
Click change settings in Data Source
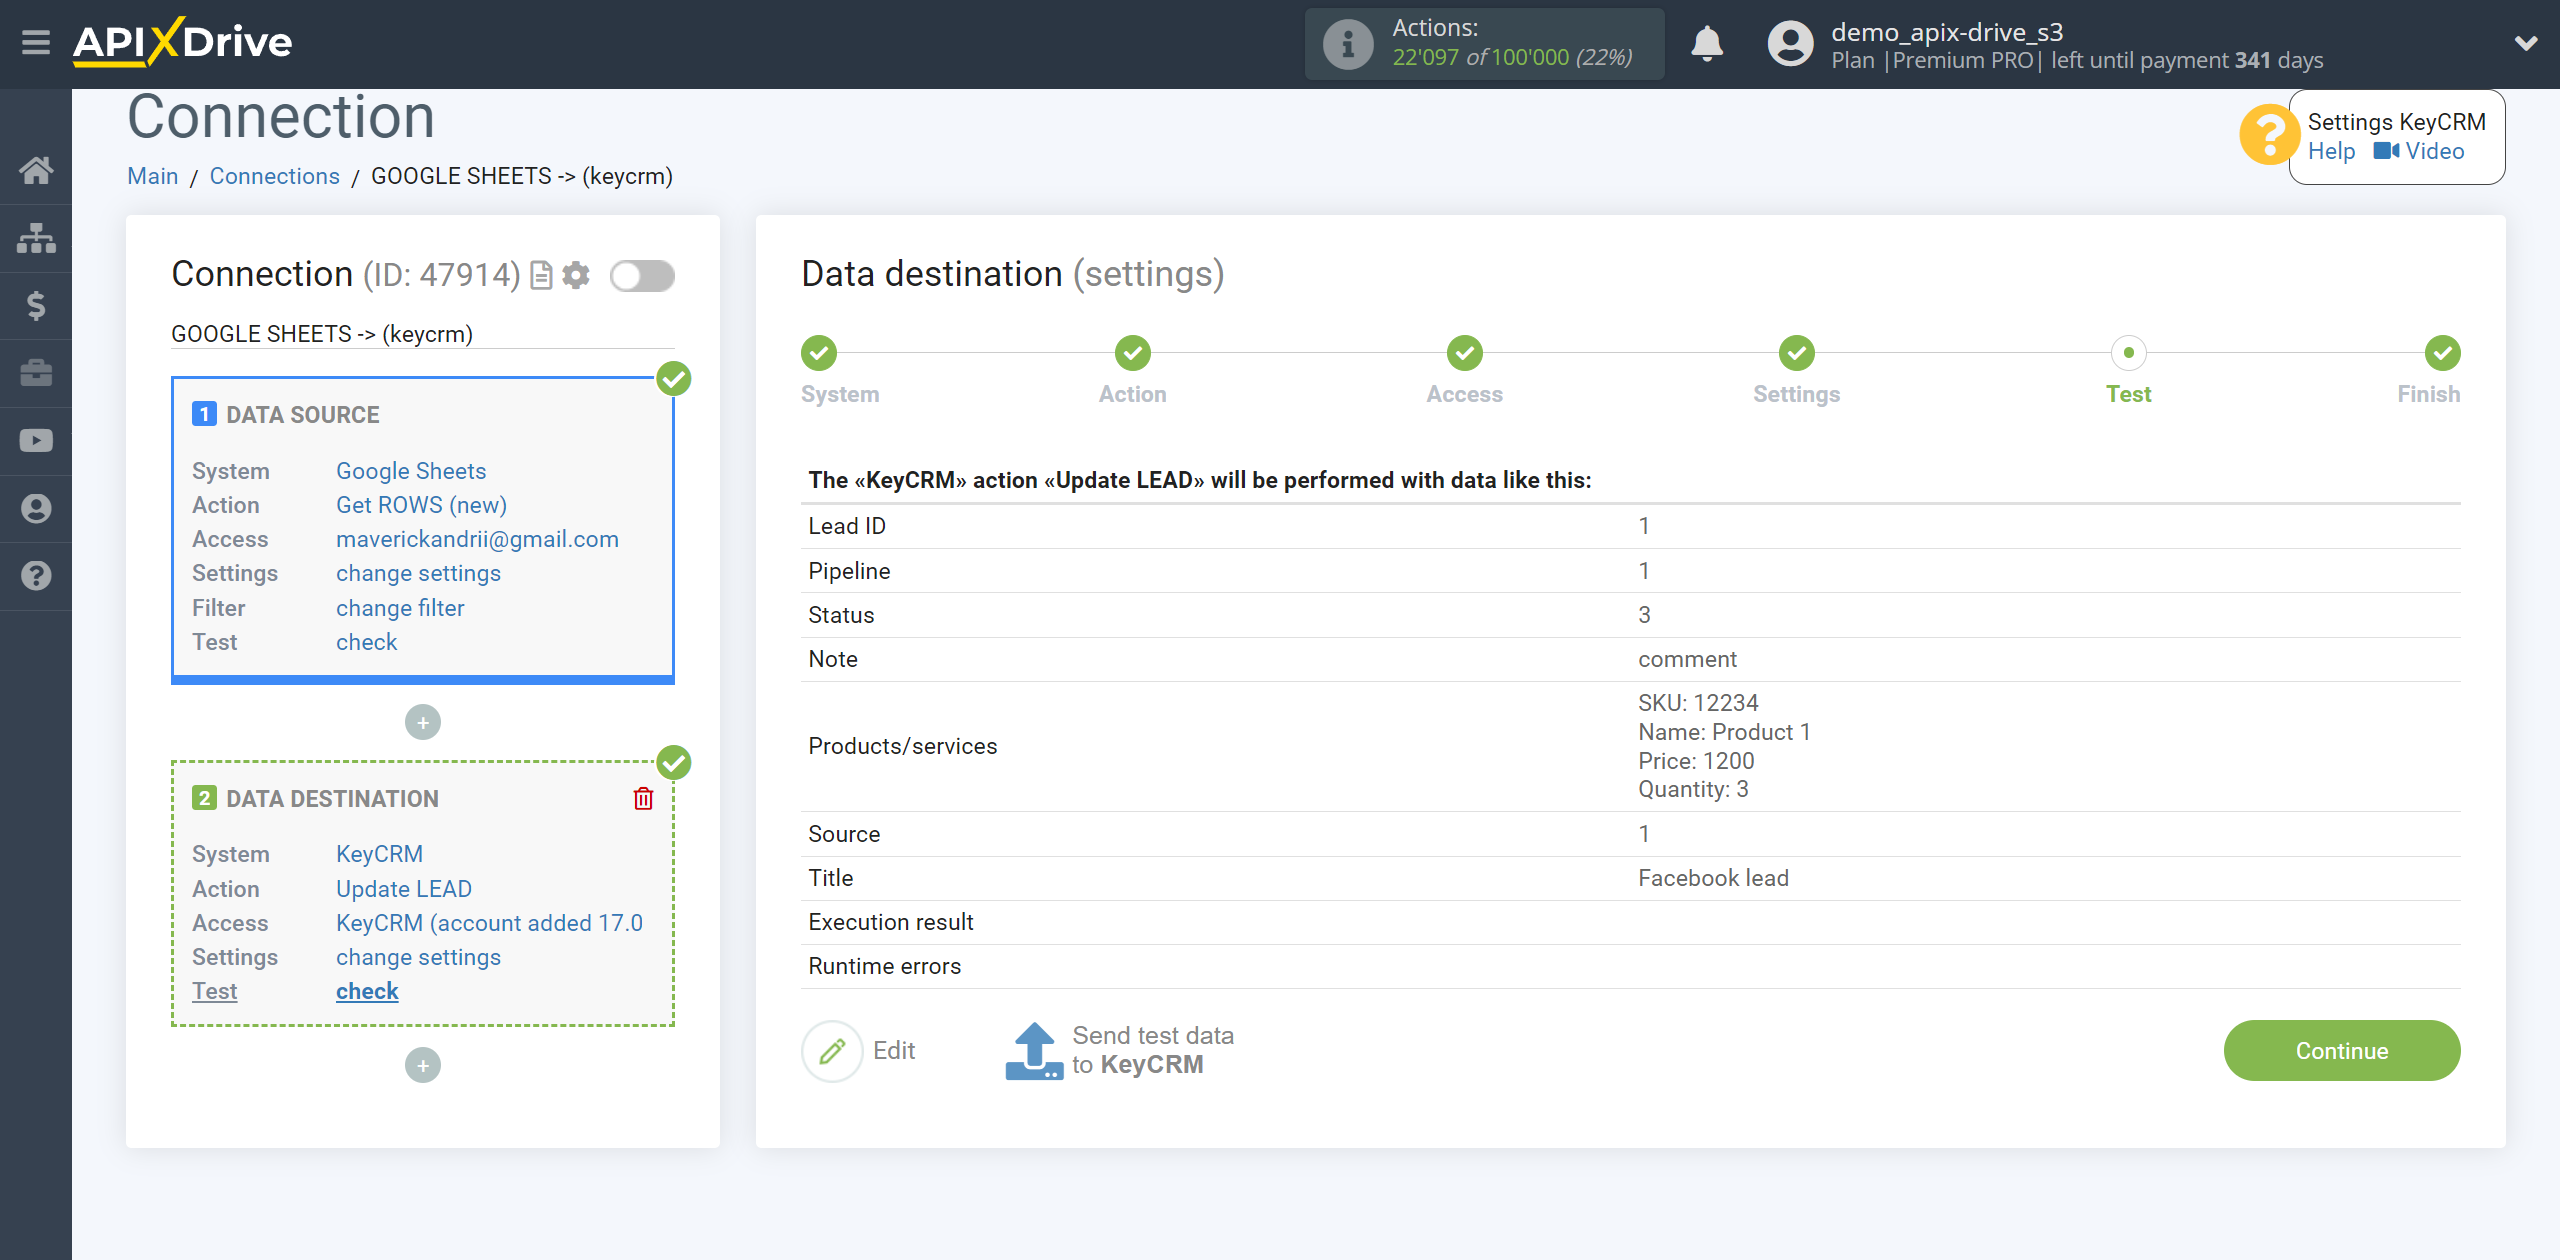[418, 574]
